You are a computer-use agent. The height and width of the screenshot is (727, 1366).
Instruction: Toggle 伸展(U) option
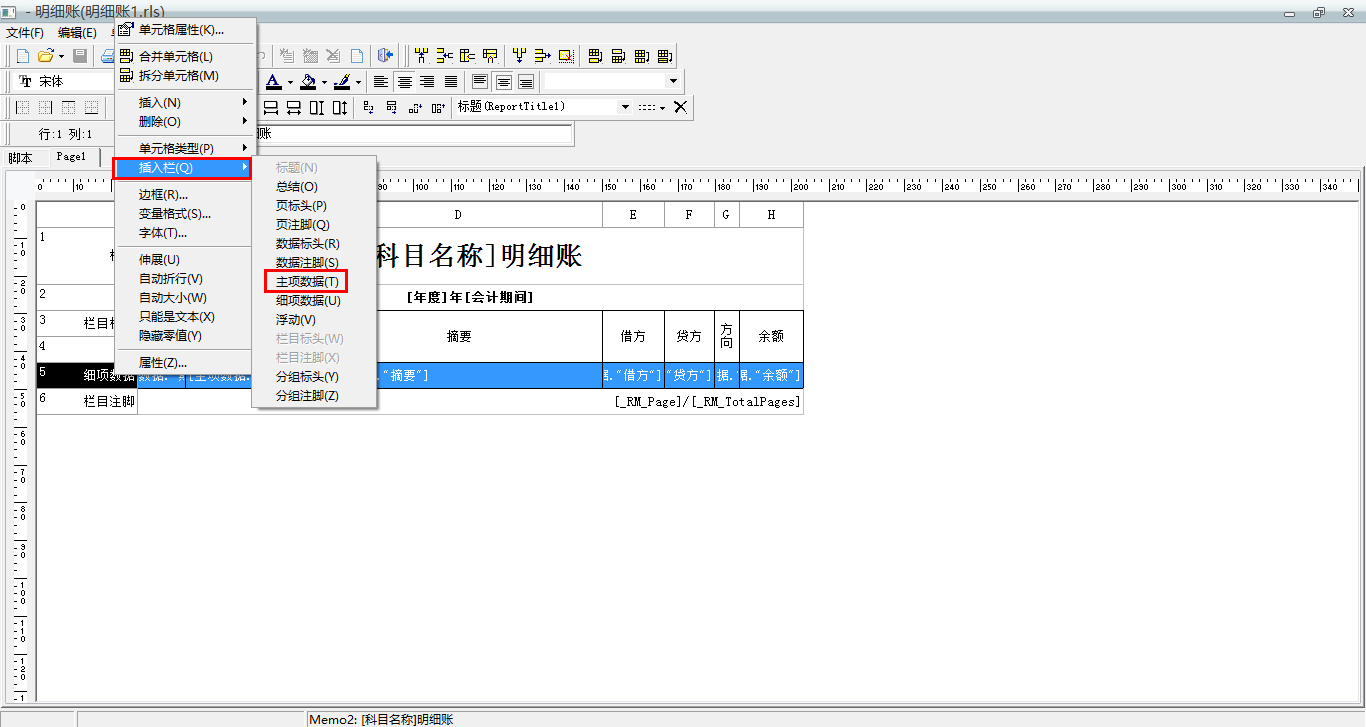pos(185,260)
